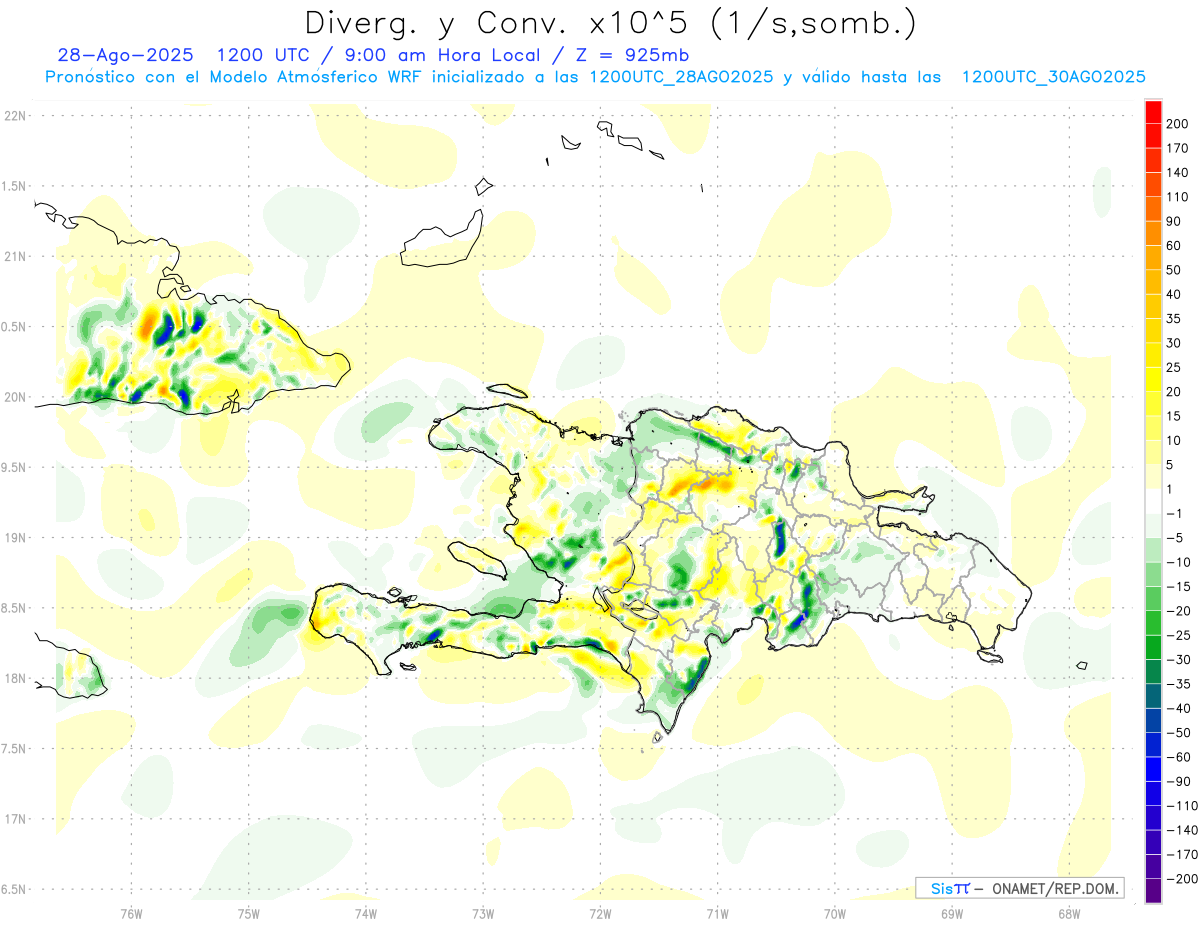Image resolution: width=1200 pixels, height=927 pixels.
Task: Click the 1.5N latitude label
Action: click(x=15, y=186)
